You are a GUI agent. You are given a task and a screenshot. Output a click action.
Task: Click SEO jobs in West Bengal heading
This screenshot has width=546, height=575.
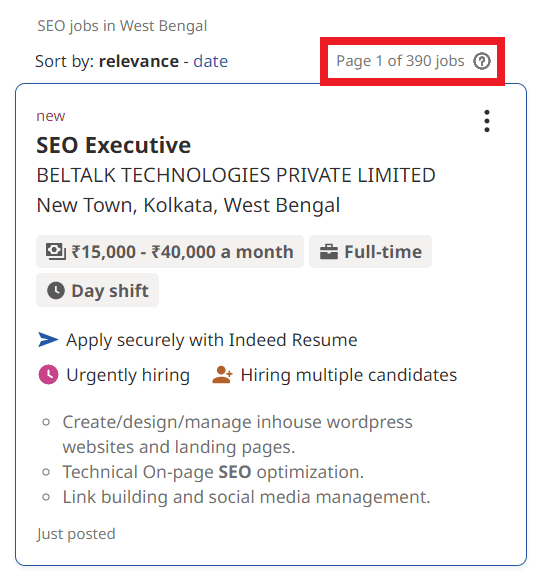click(122, 26)
